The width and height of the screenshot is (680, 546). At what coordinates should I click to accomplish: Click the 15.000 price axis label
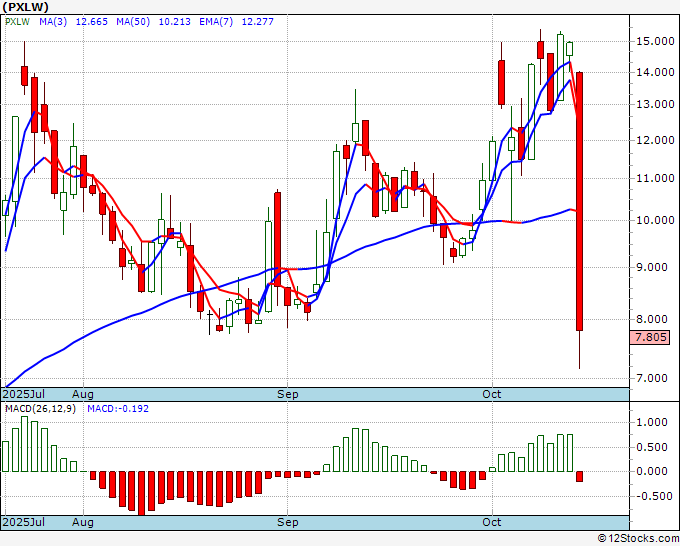click(x=655, y=42)
